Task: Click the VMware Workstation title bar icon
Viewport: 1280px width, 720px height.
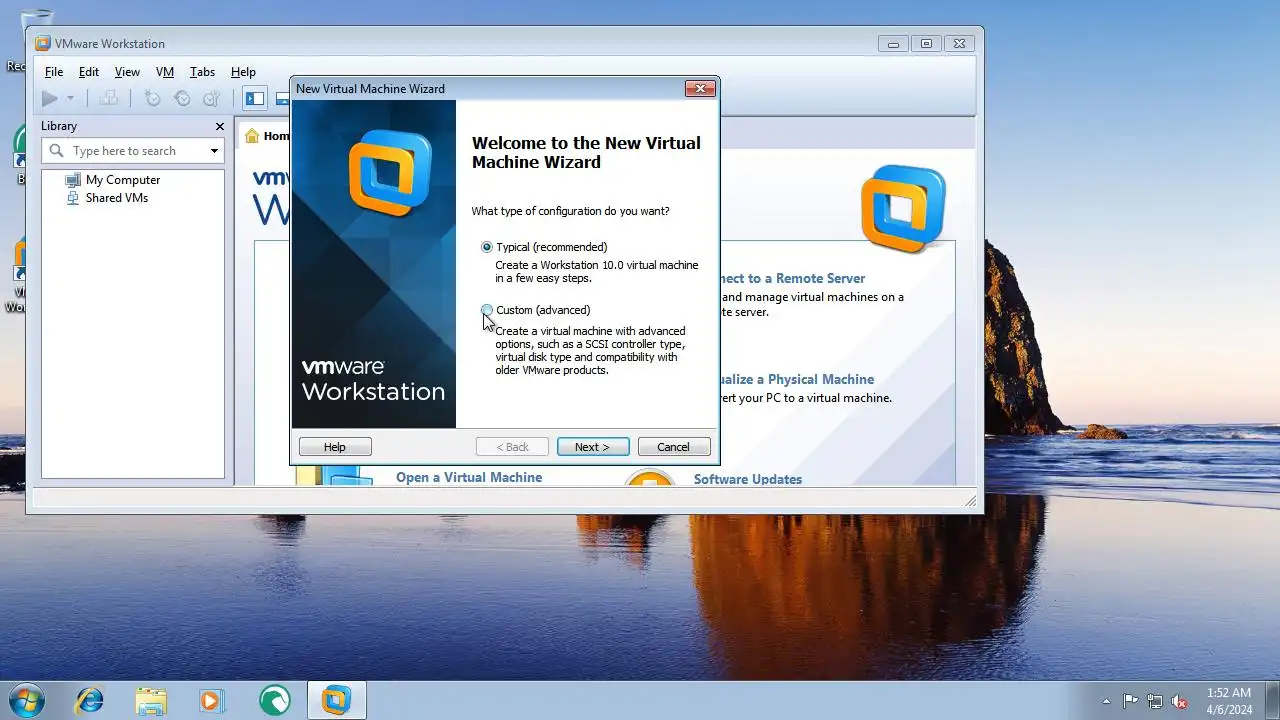Action: point(43,44)
